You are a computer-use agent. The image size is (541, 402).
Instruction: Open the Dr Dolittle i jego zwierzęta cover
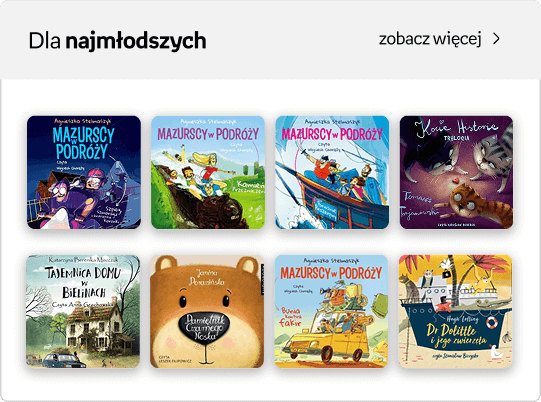(455, 311)
